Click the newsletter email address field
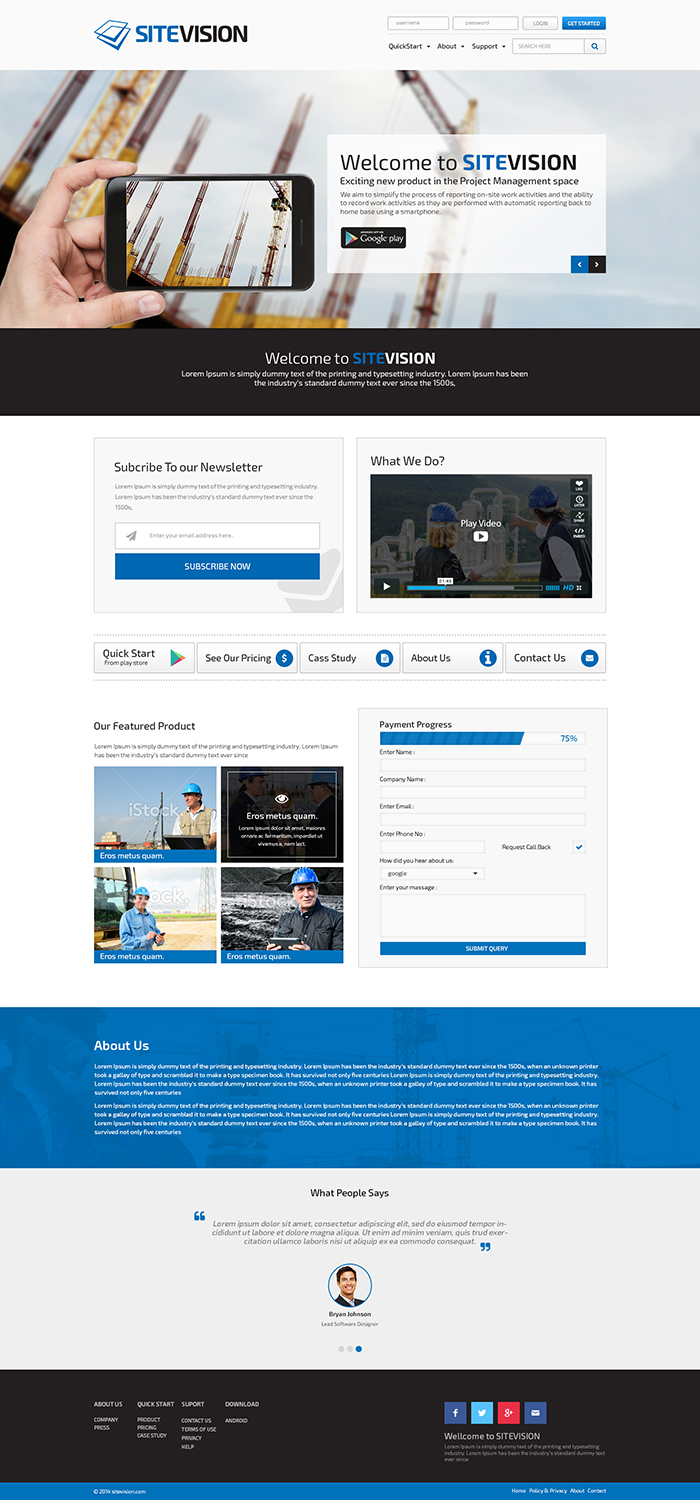The image size is (700, 1500). click(217, 536)
